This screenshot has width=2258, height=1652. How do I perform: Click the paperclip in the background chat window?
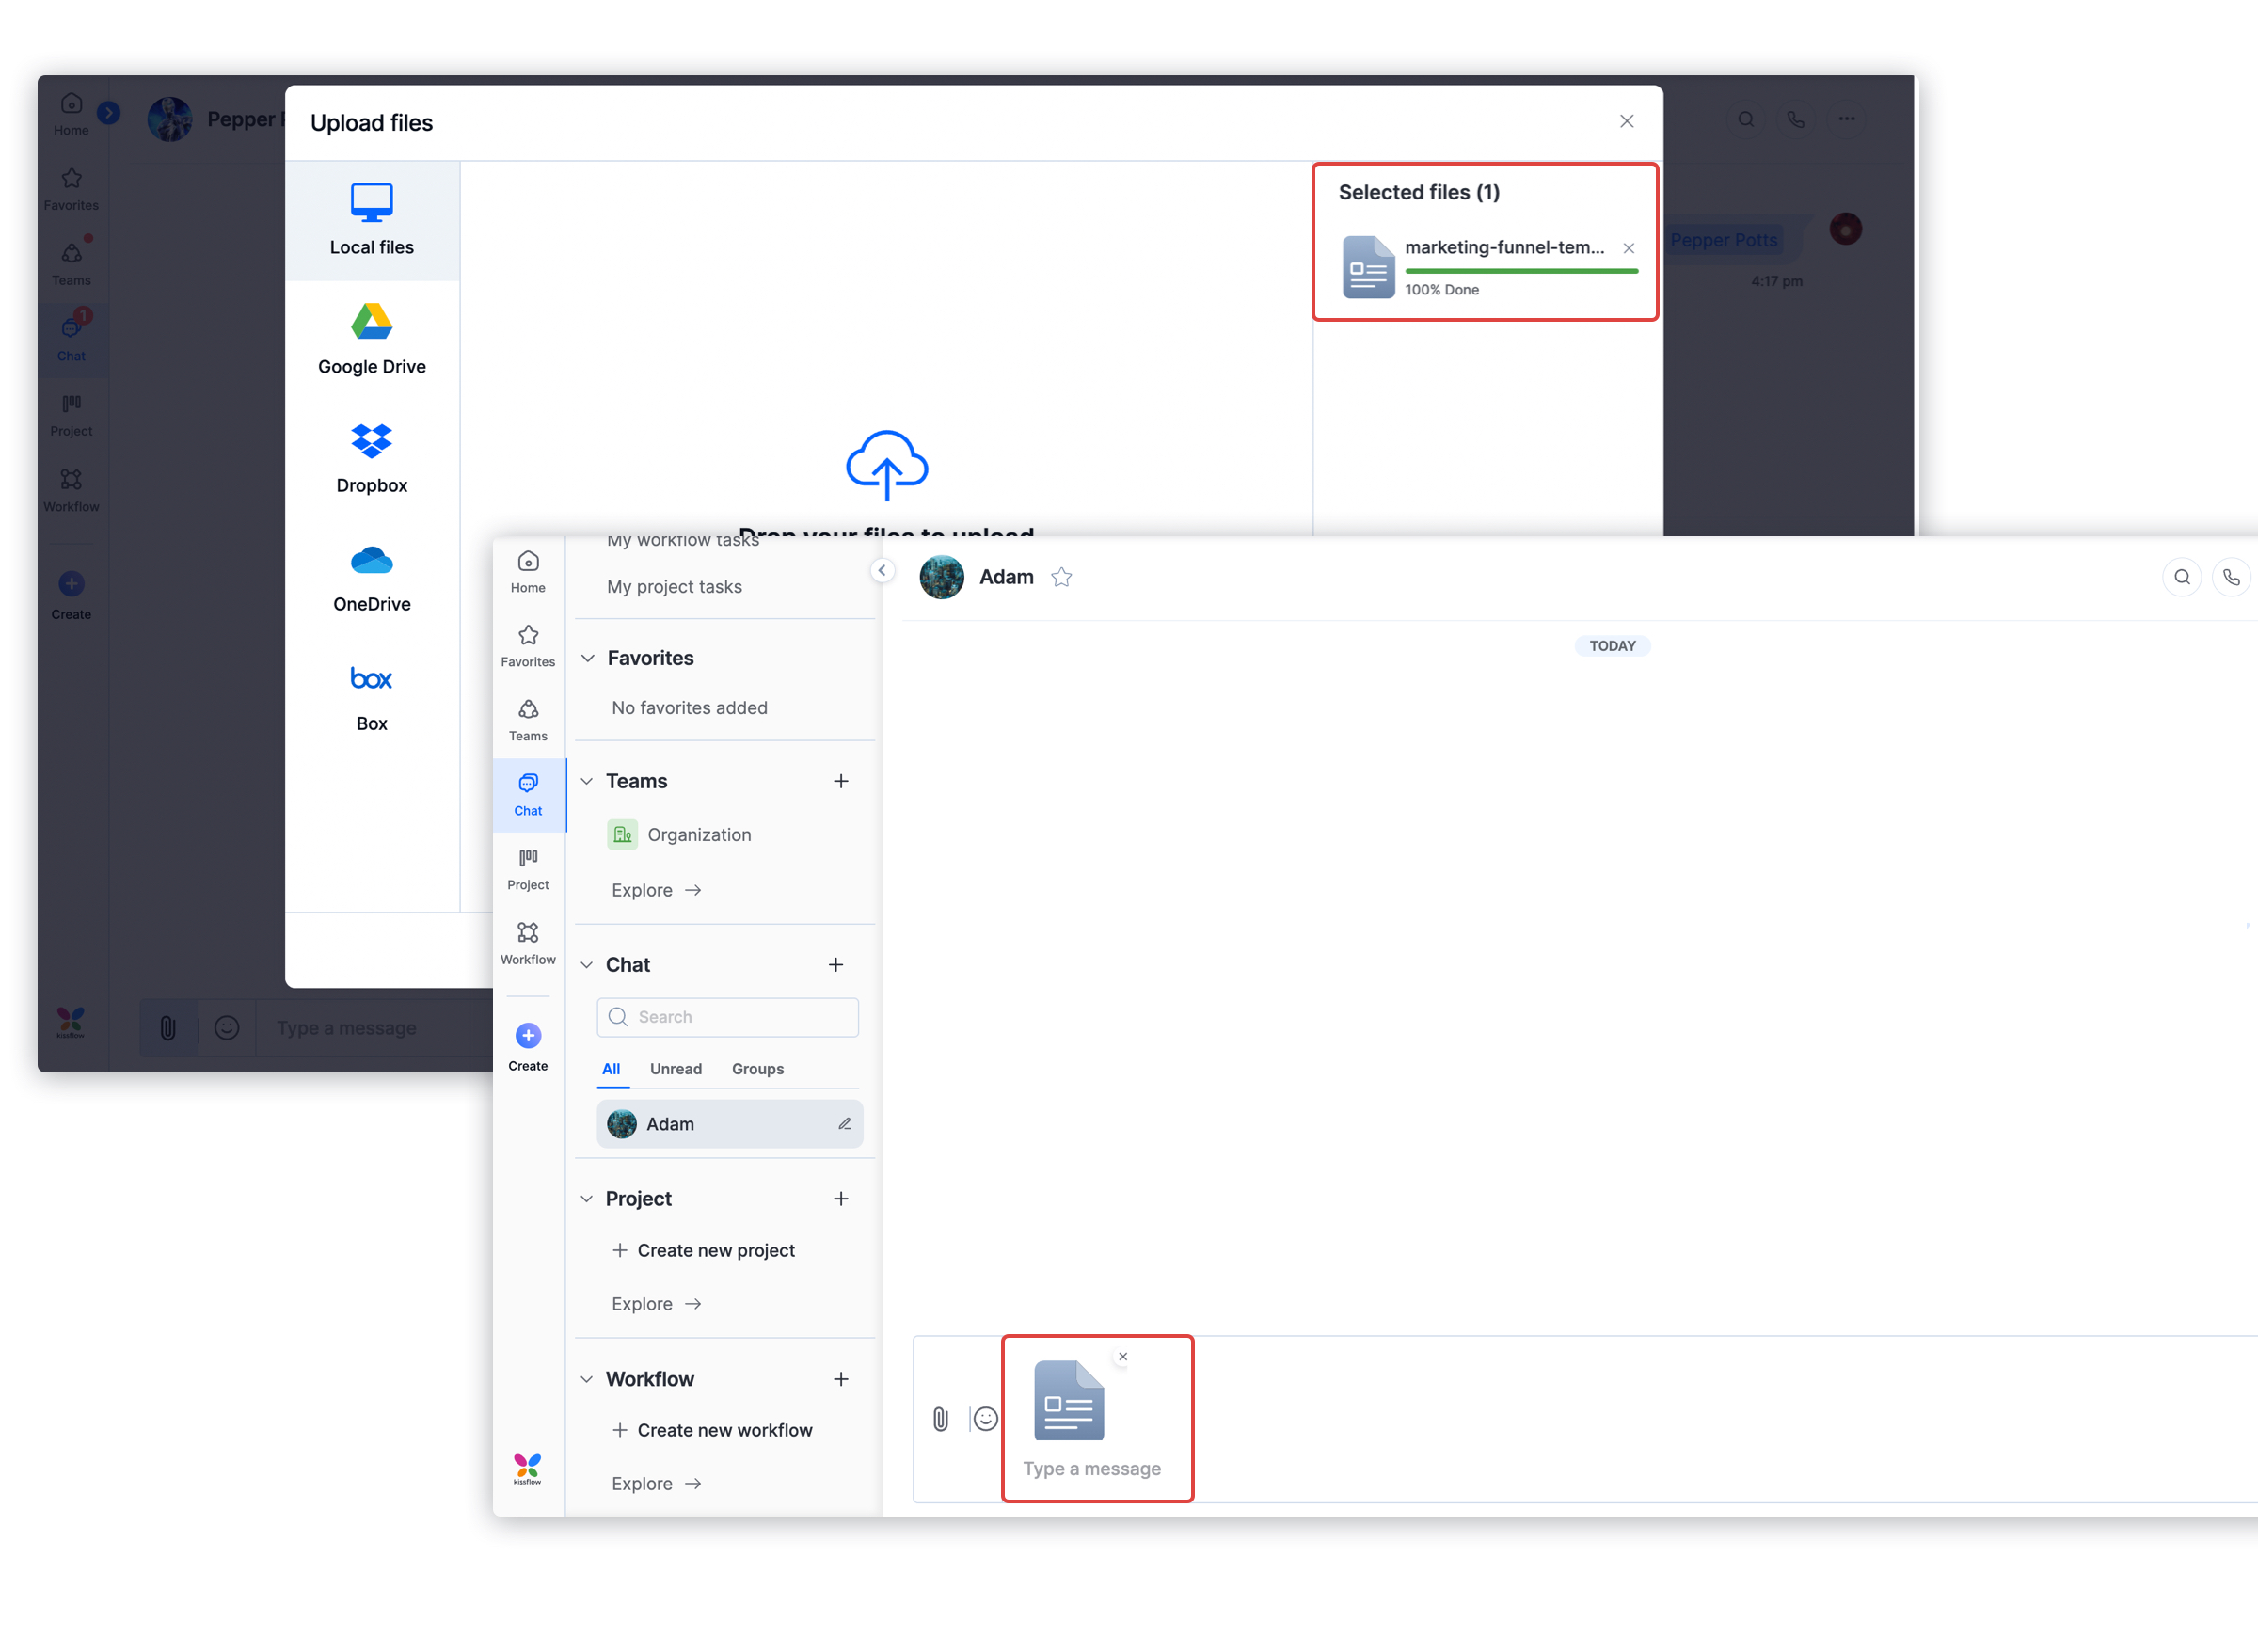pyautogui.click(x=168, y=1027)
